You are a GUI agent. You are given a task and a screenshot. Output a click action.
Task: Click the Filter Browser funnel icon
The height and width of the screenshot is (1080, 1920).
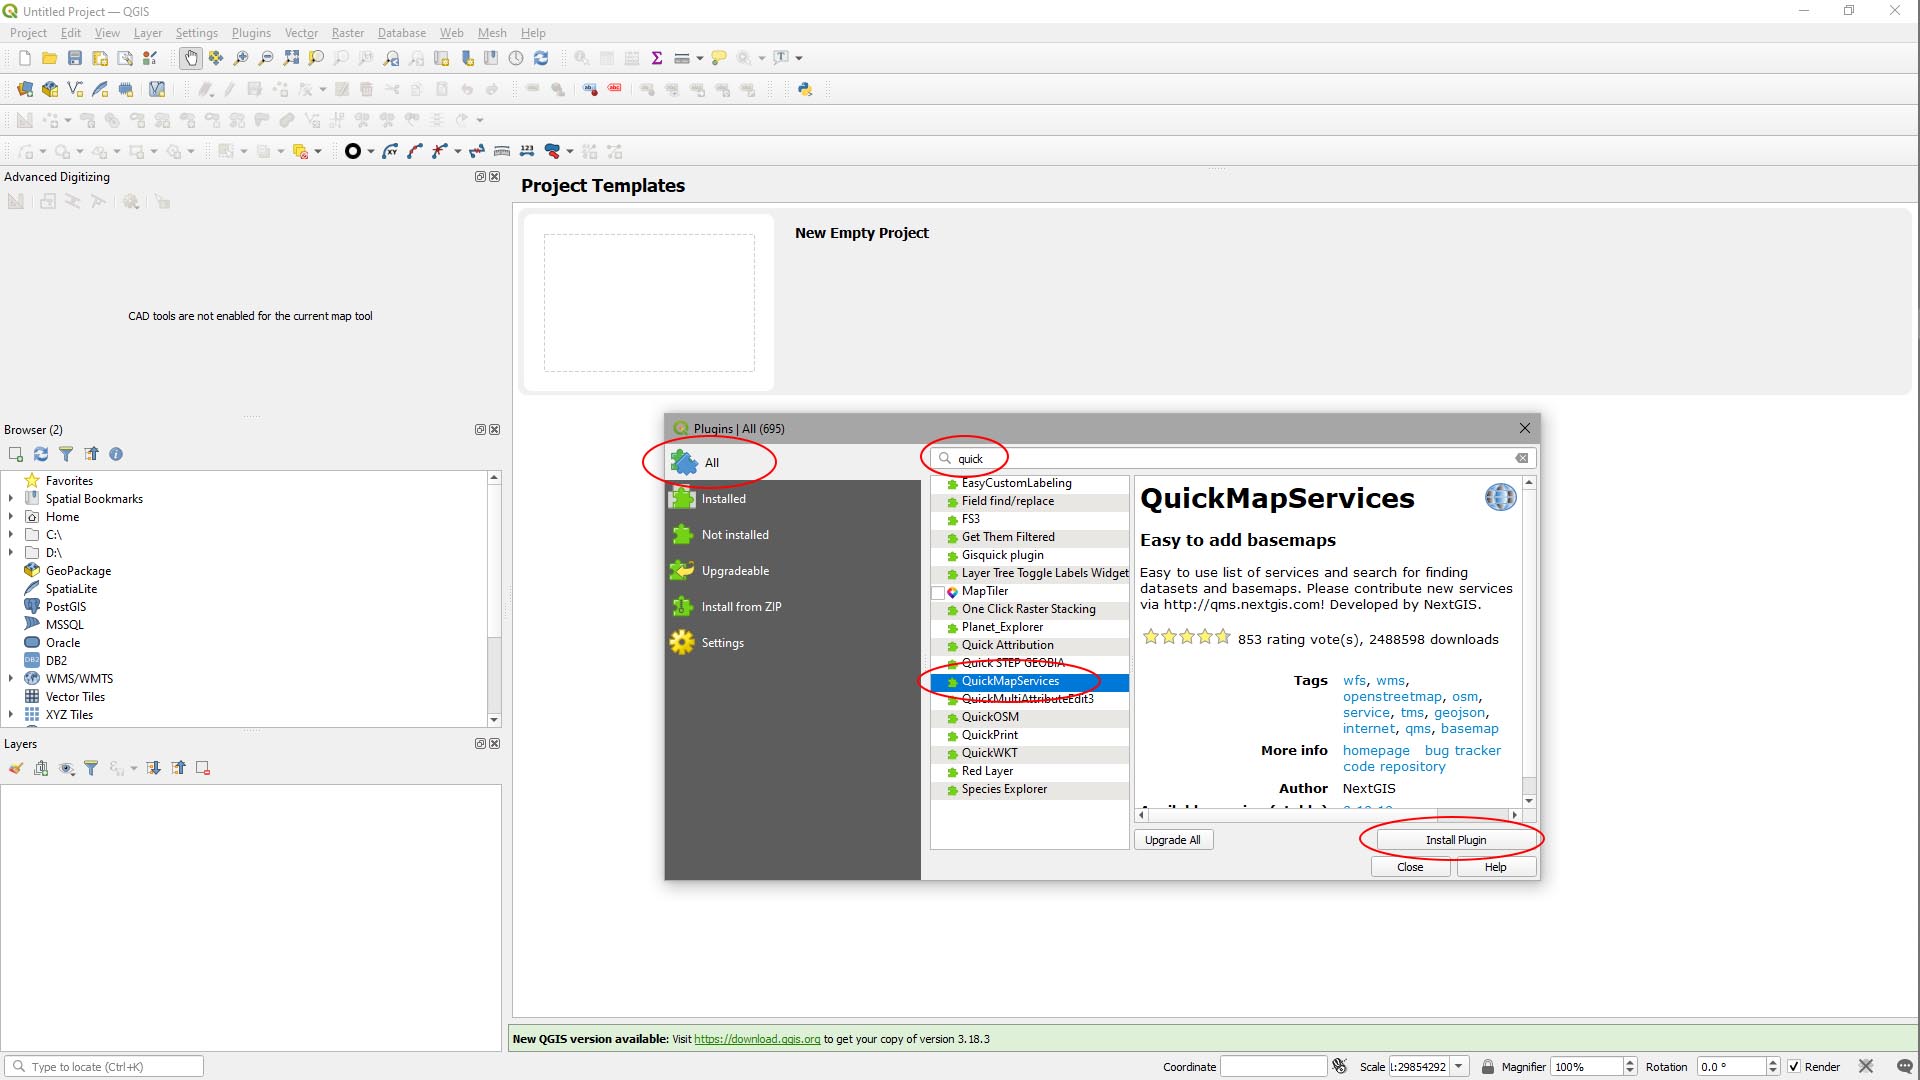tap(66, 454)
